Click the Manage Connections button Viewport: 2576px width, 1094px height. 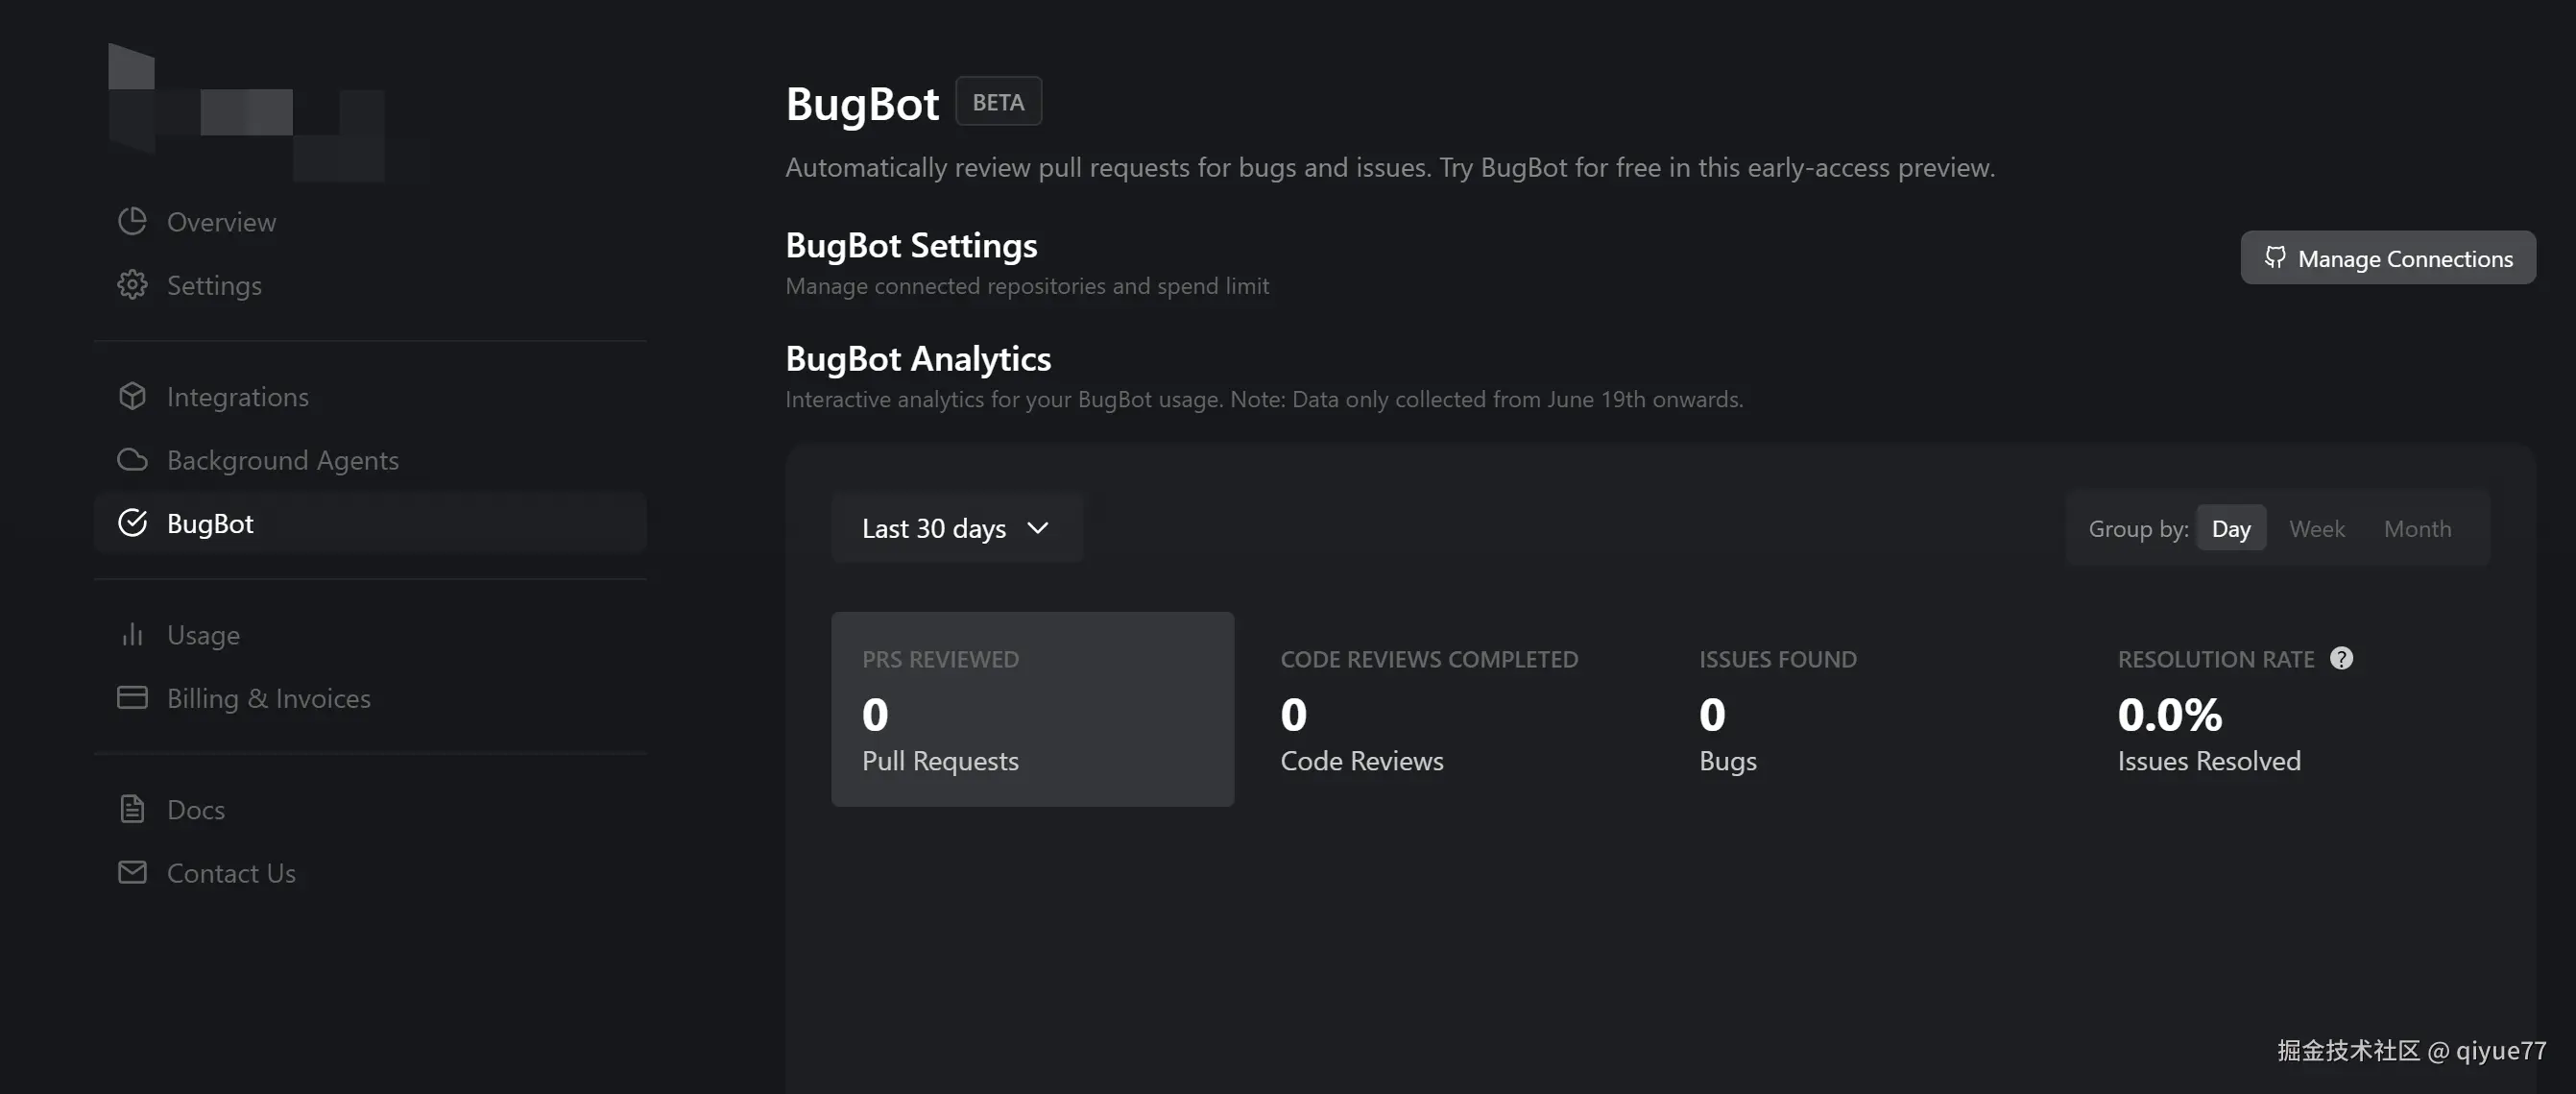point(2387,258)
